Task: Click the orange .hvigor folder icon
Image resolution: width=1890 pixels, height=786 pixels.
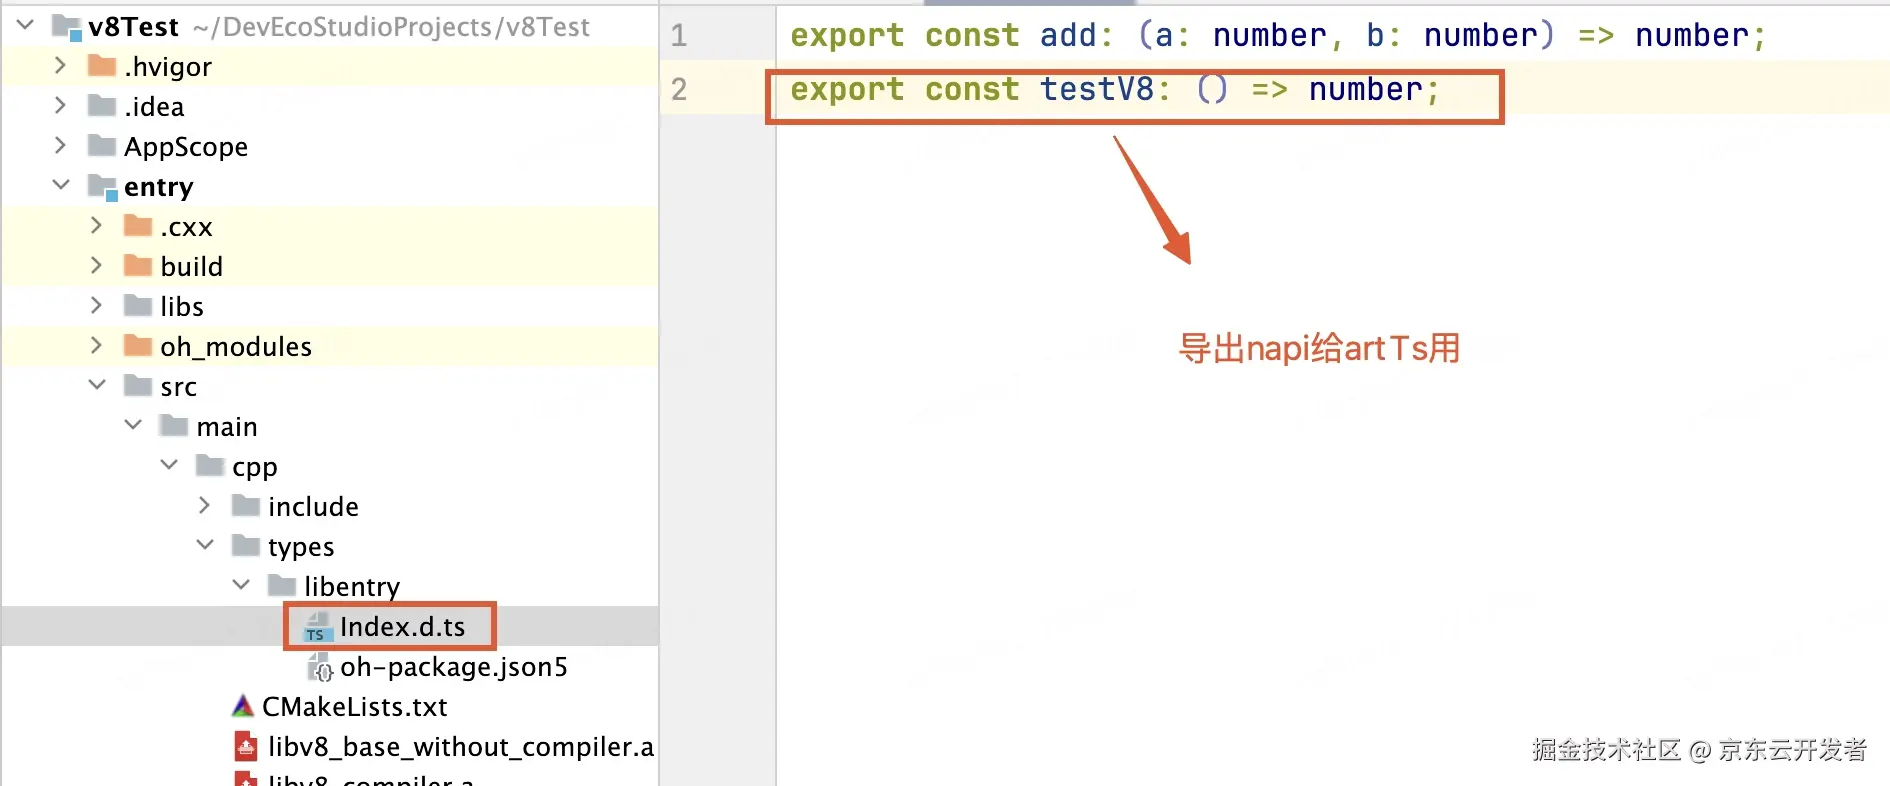Action: coord(102,66)
